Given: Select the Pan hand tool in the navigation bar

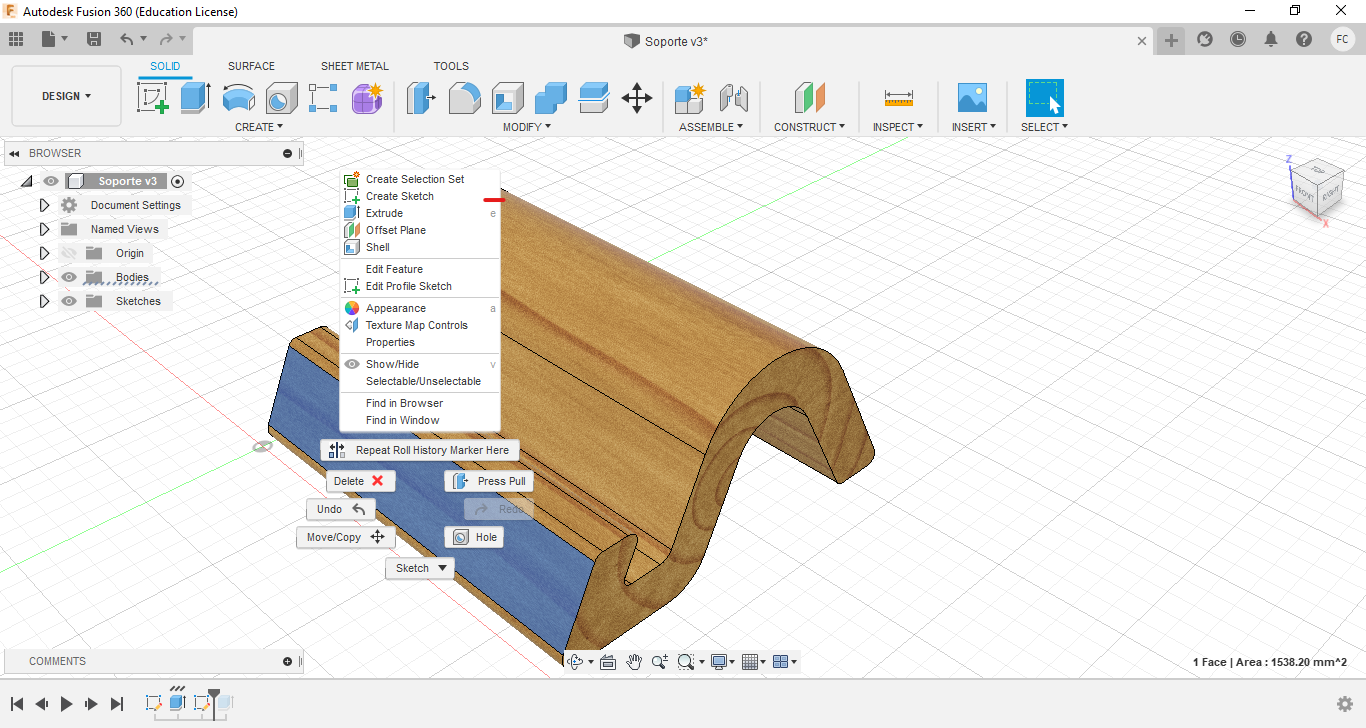Looking at the screenshot, I should (x=634, y=661).
